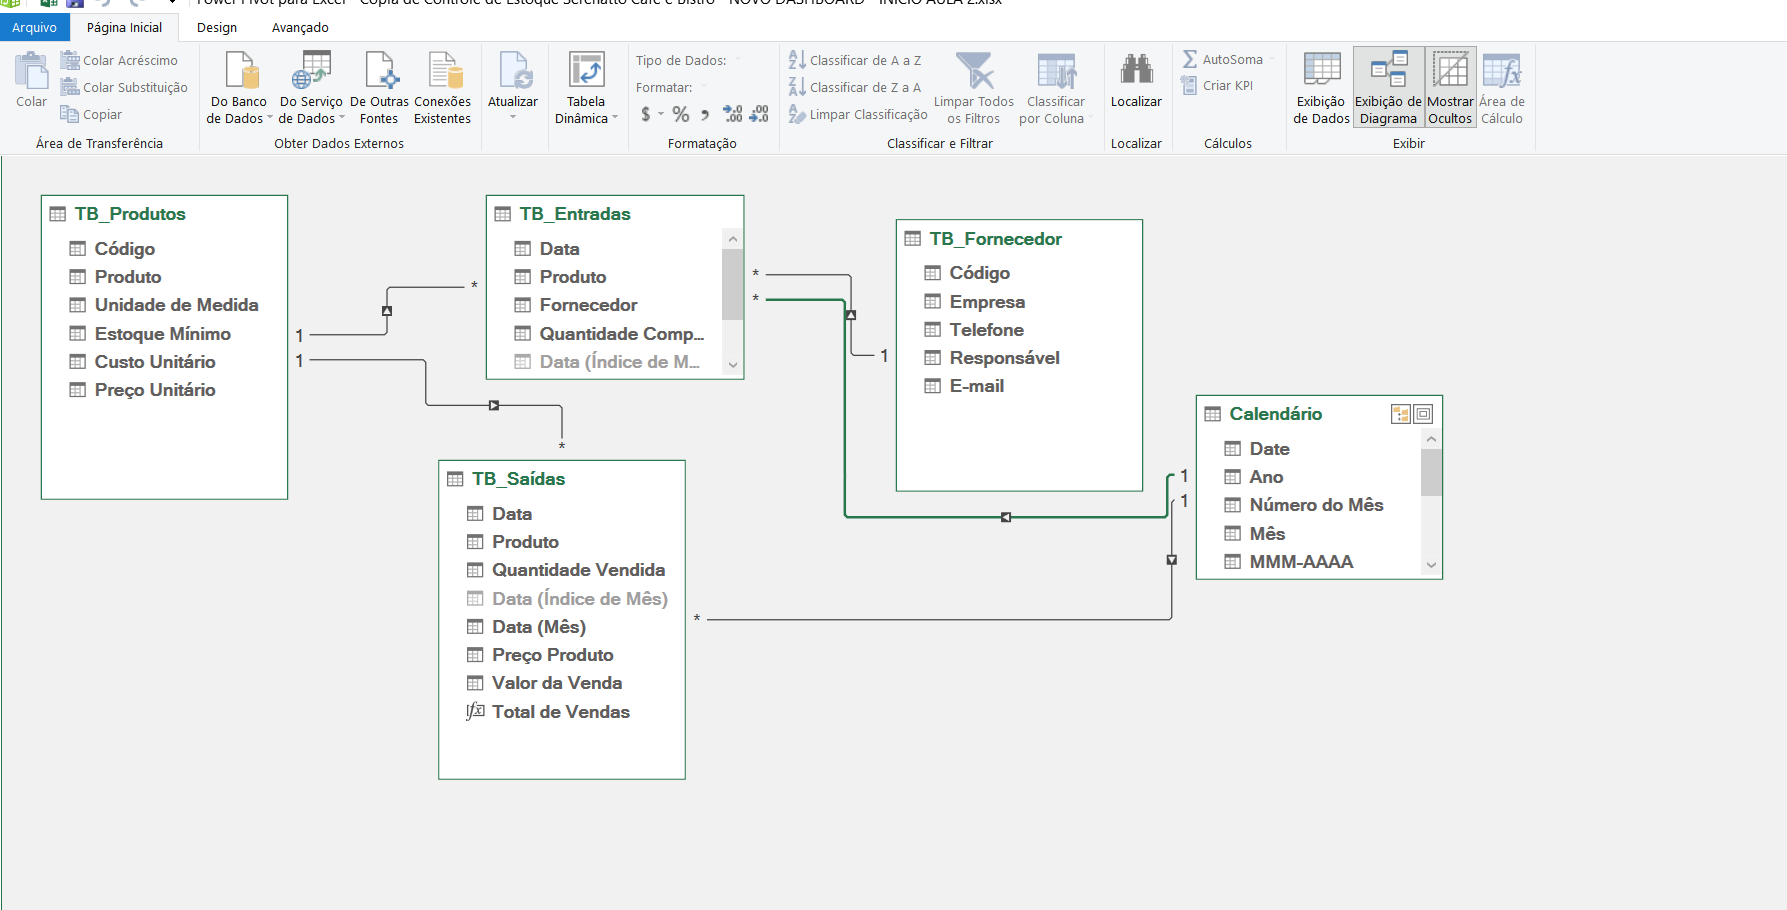This screenshot has height=910, width=1787.
Task: Select Valor da Venda field
Action: (x=556, y=683)
